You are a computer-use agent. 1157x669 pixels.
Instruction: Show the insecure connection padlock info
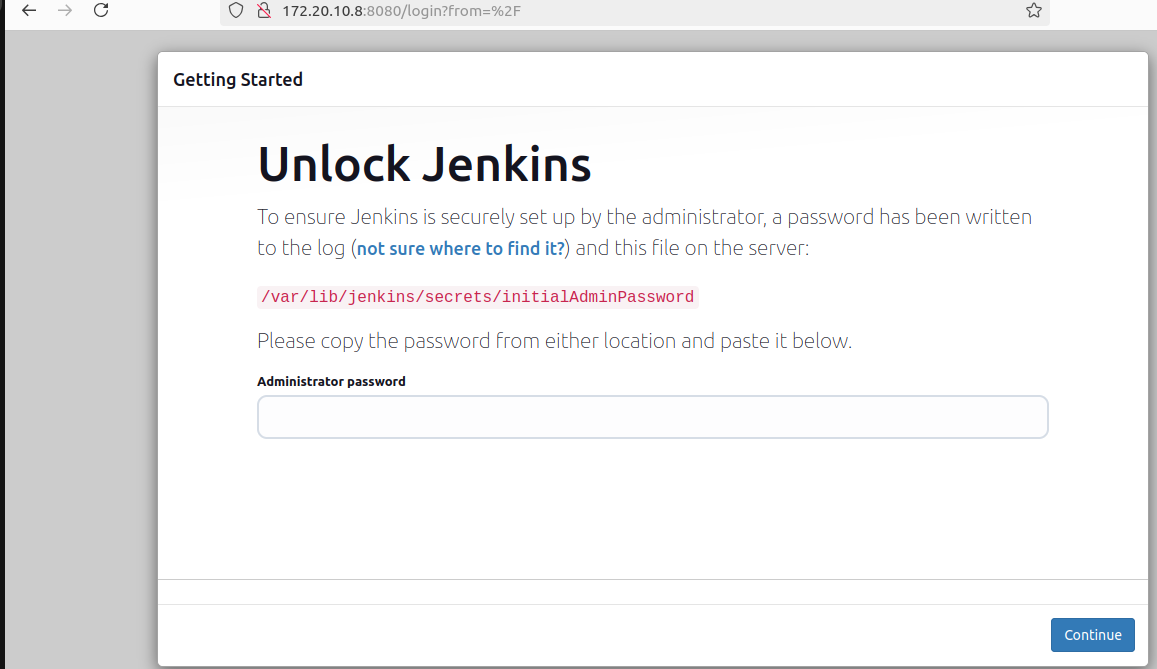[263, 11]
